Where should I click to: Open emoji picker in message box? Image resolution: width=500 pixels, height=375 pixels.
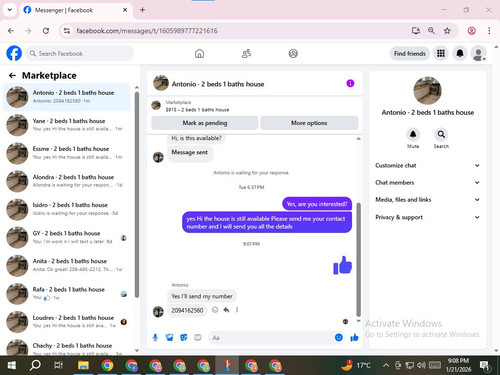point(339,338)
